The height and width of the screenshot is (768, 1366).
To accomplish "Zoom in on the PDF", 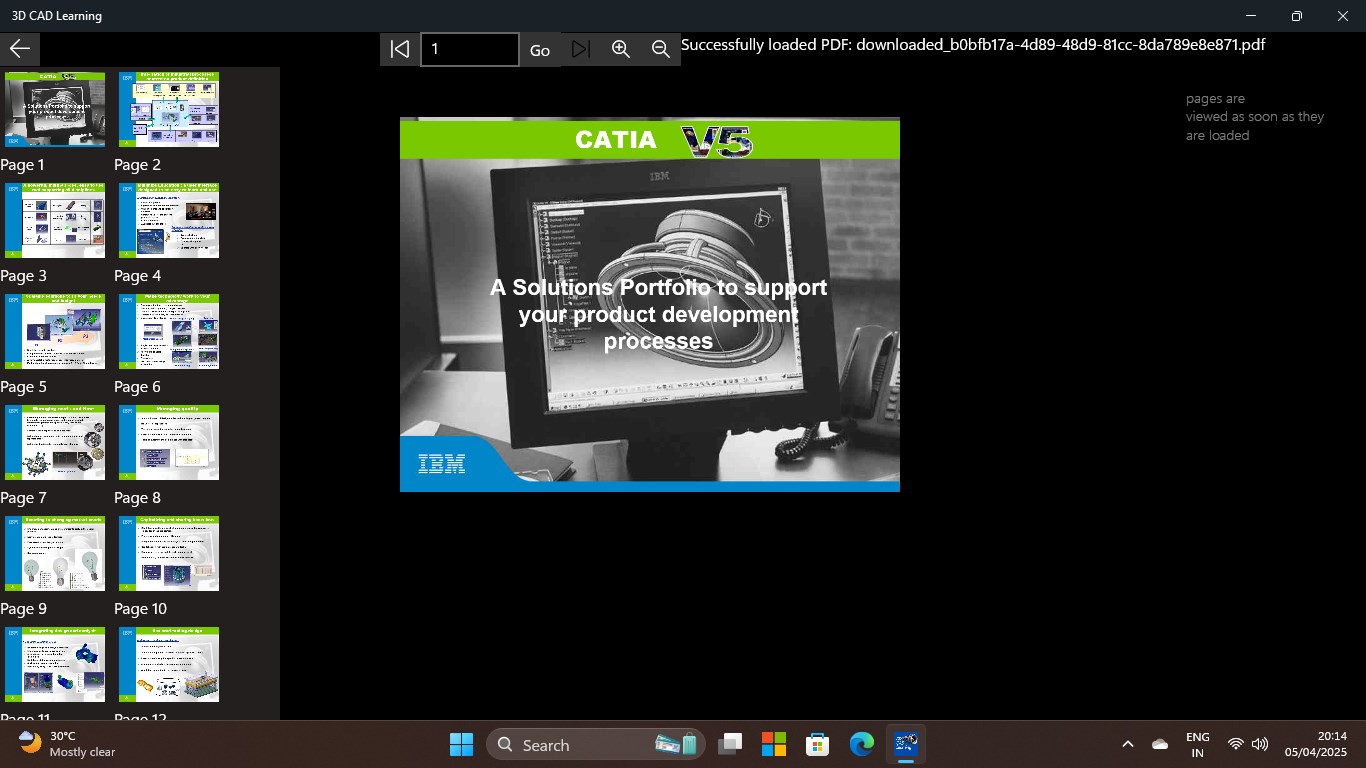I will (x=621, y=49).
